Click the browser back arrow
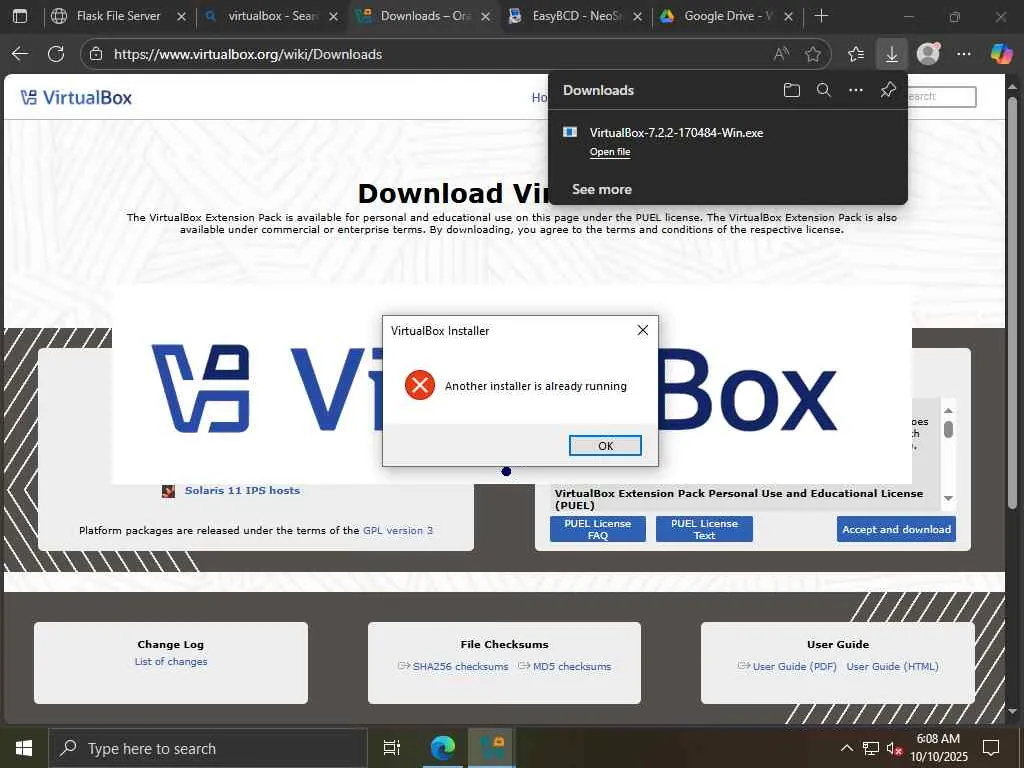Screen dimensions: 1024x768 coord(20,54)
